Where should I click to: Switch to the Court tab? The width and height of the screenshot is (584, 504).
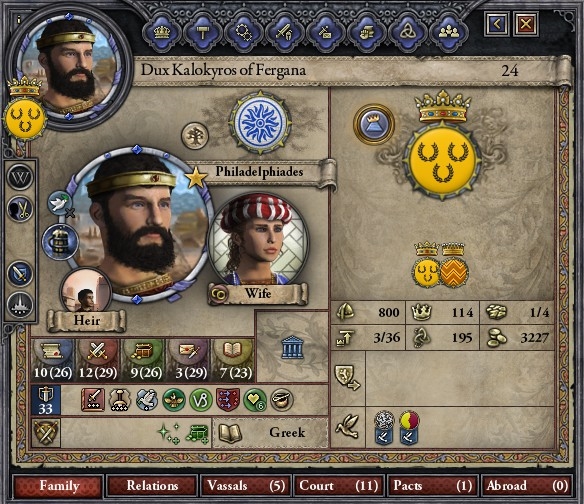point(339,486)
